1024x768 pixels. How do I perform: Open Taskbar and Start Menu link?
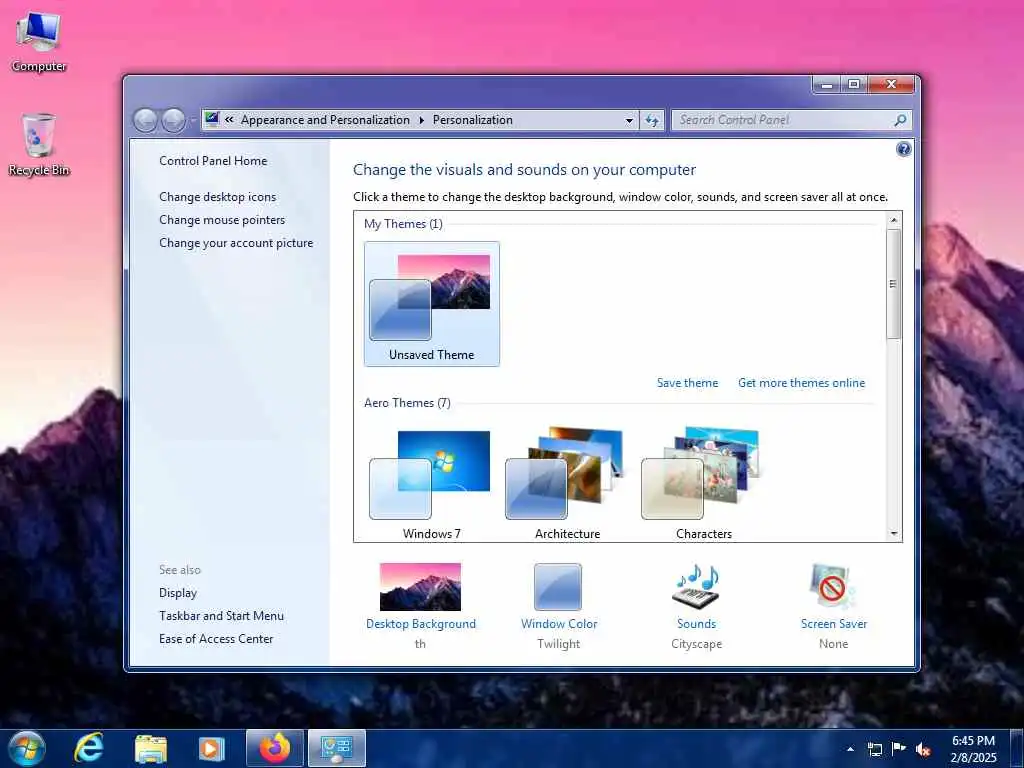tap(221, 615)
